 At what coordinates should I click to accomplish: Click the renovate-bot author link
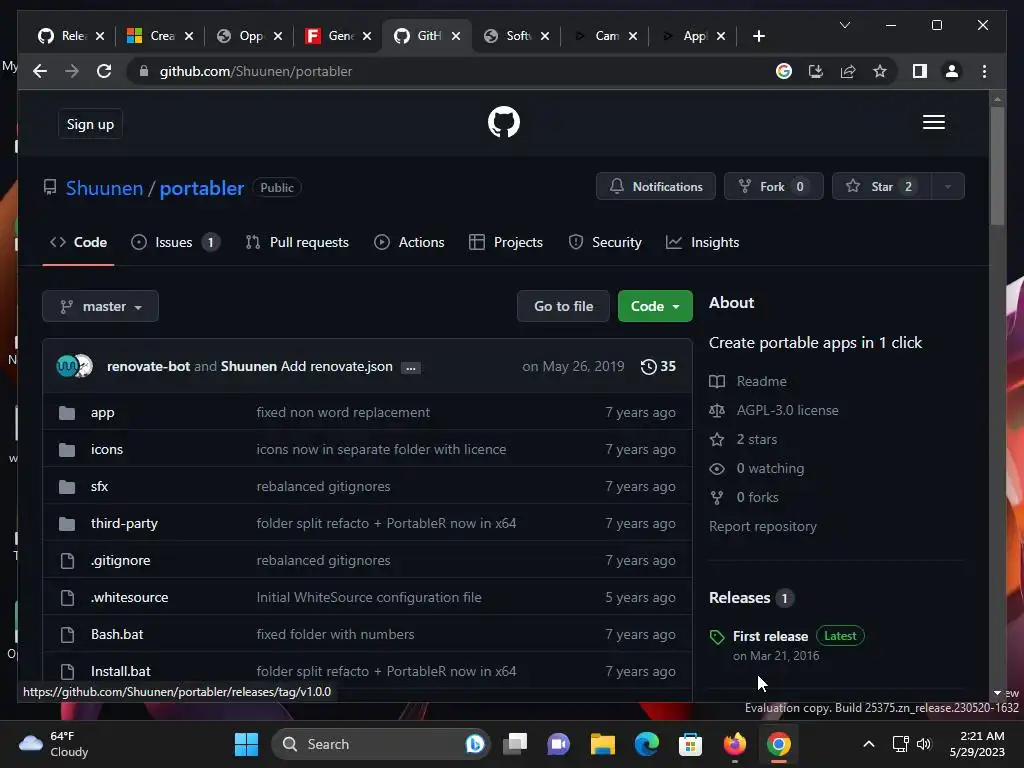click(x=148, y=366)
